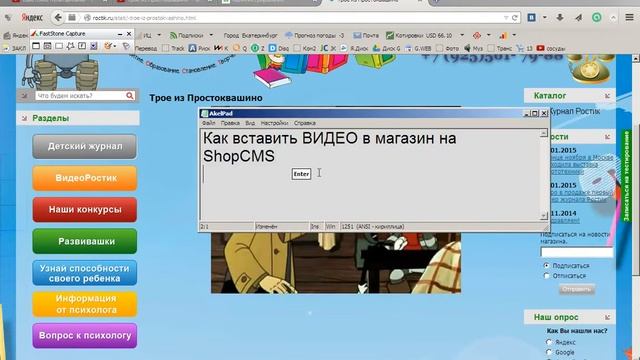Viewport: 640px width, 360px height.
Task: Click inside AkelPad text editing area
Action: tap(370, 175)
